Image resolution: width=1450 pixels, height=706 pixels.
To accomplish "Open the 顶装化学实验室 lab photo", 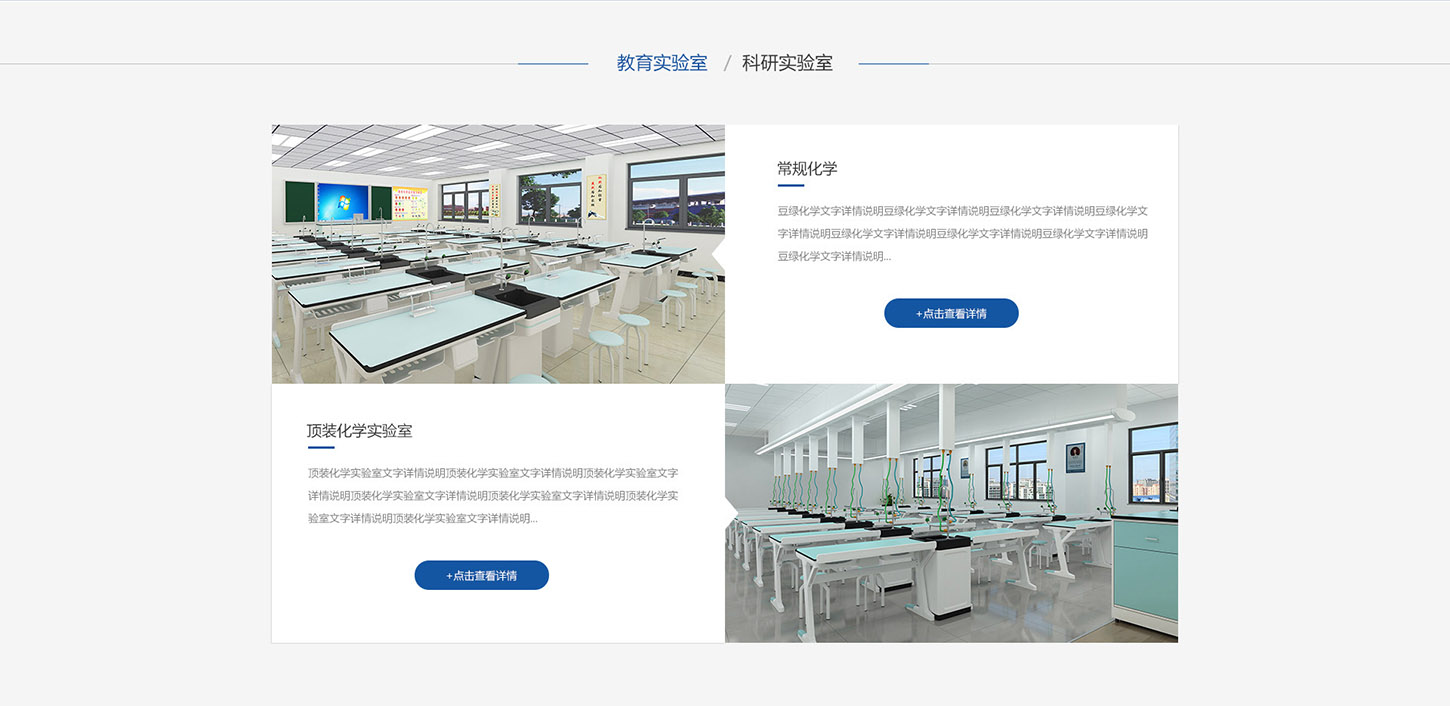I will (951, 513).
